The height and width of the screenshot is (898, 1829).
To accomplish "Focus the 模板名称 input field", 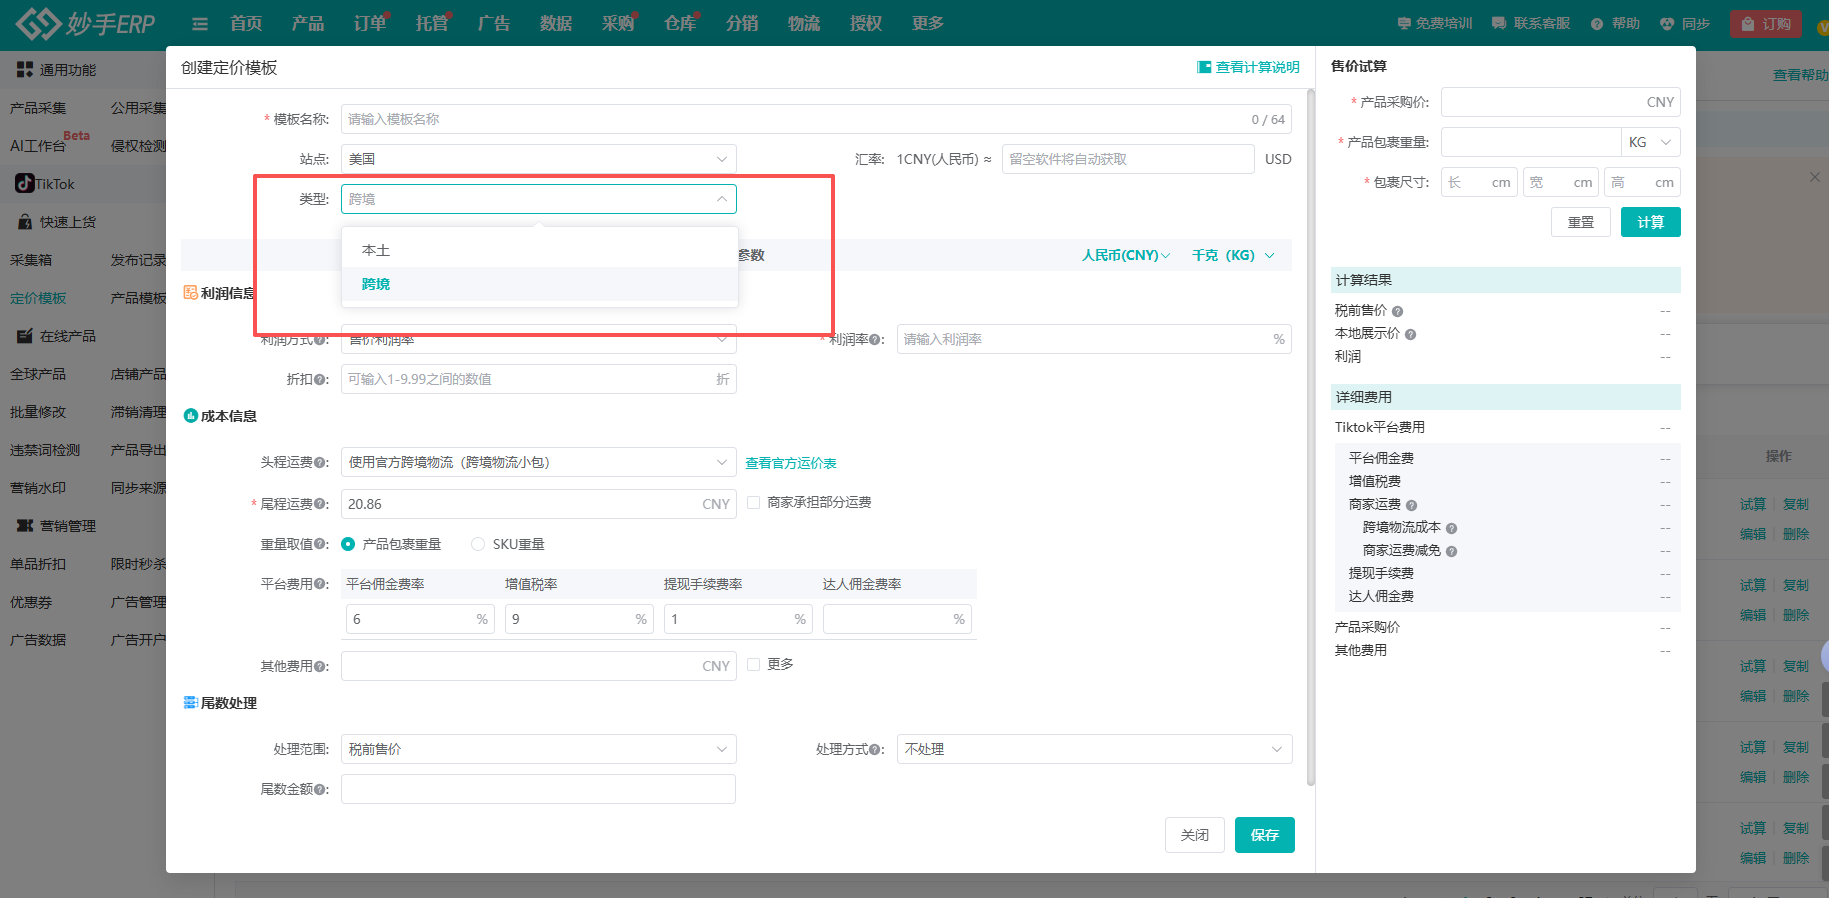I will [816, 119].
